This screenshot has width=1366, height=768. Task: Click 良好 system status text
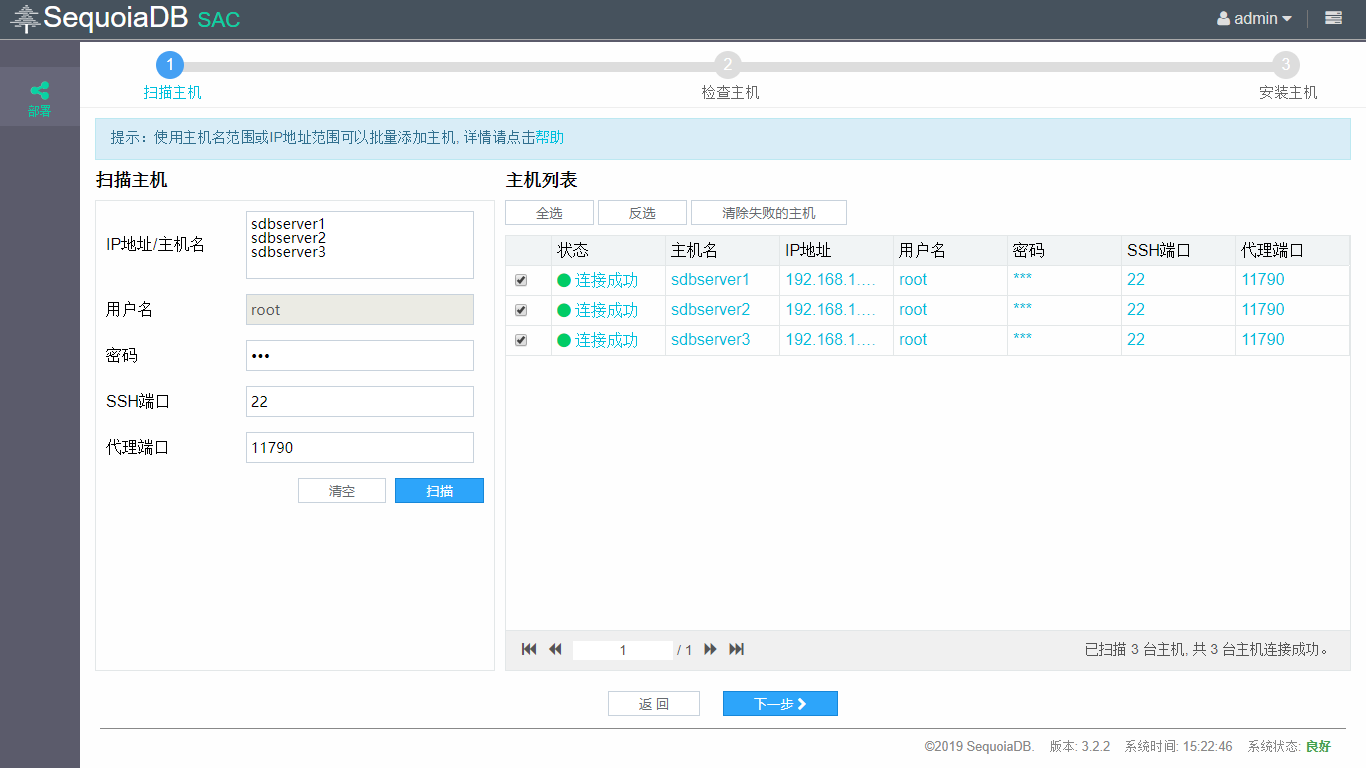click(1318, 747)
